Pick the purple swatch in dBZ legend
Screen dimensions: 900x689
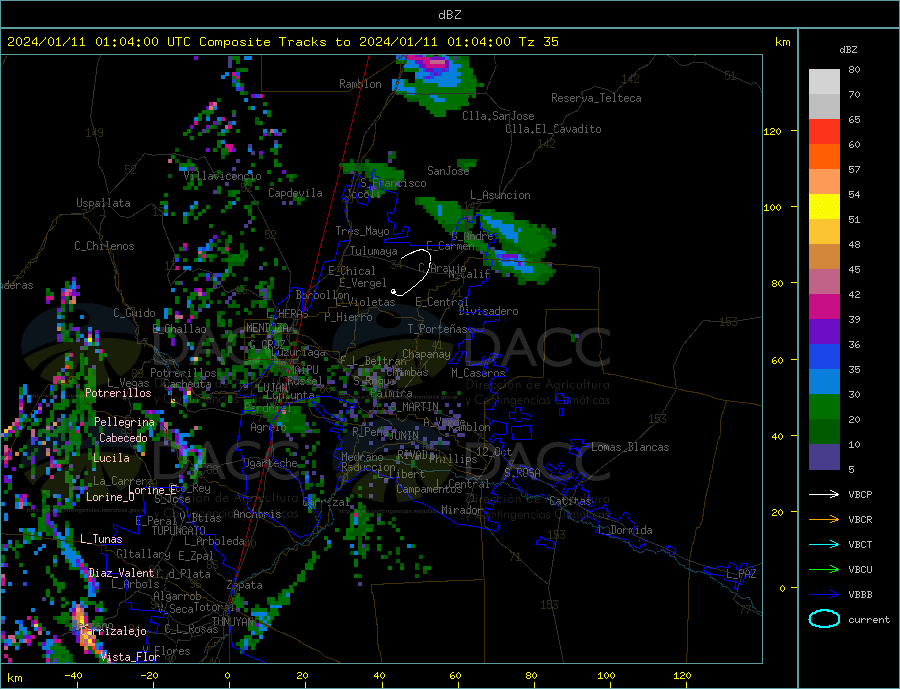tap(824, 332)
